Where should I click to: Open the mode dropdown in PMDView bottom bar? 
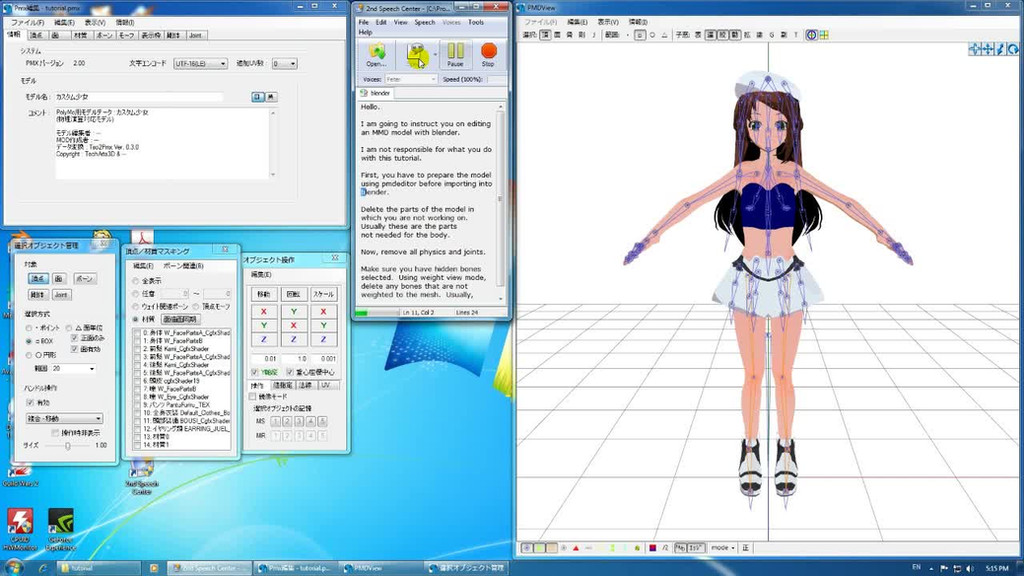pos(723,548)
